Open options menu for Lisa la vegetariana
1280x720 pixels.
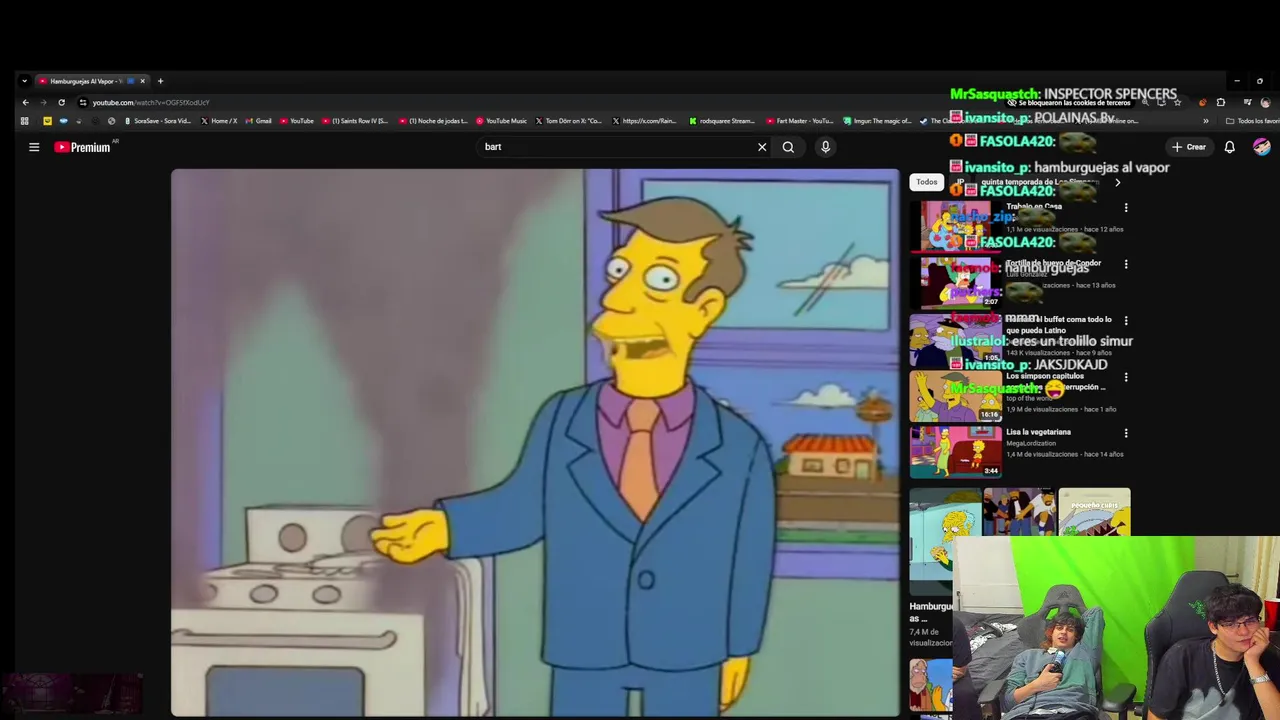click(x=1126, y=433)
